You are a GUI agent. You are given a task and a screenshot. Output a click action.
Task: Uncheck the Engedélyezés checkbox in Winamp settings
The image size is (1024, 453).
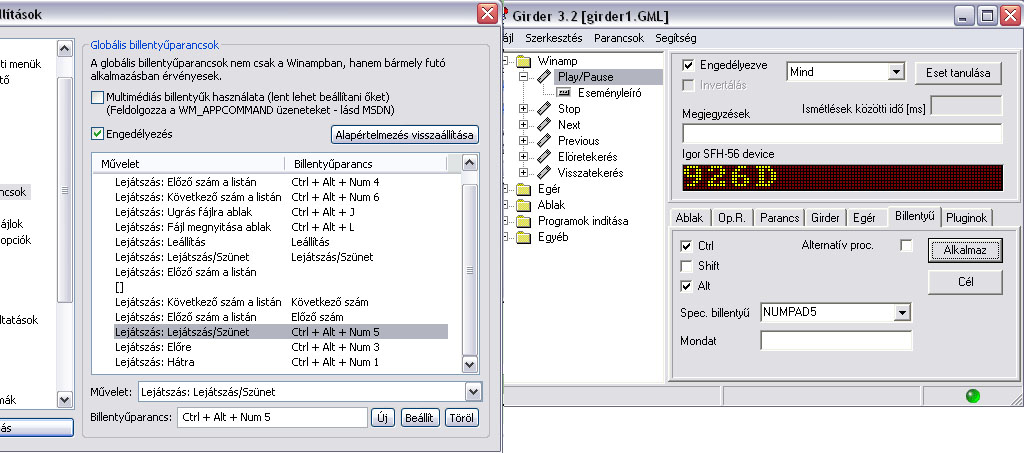coord(97,134)
